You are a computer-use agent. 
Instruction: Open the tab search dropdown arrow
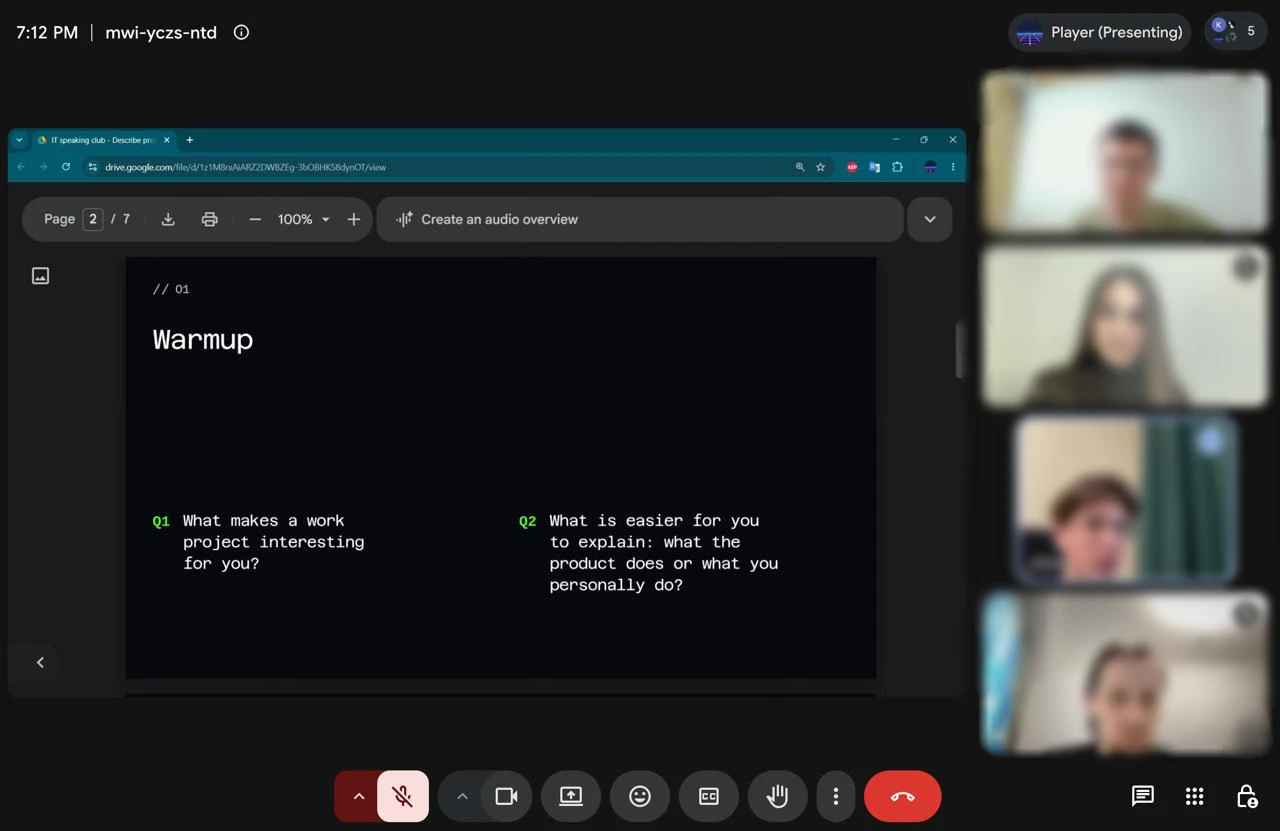click(x=19, y=140)
